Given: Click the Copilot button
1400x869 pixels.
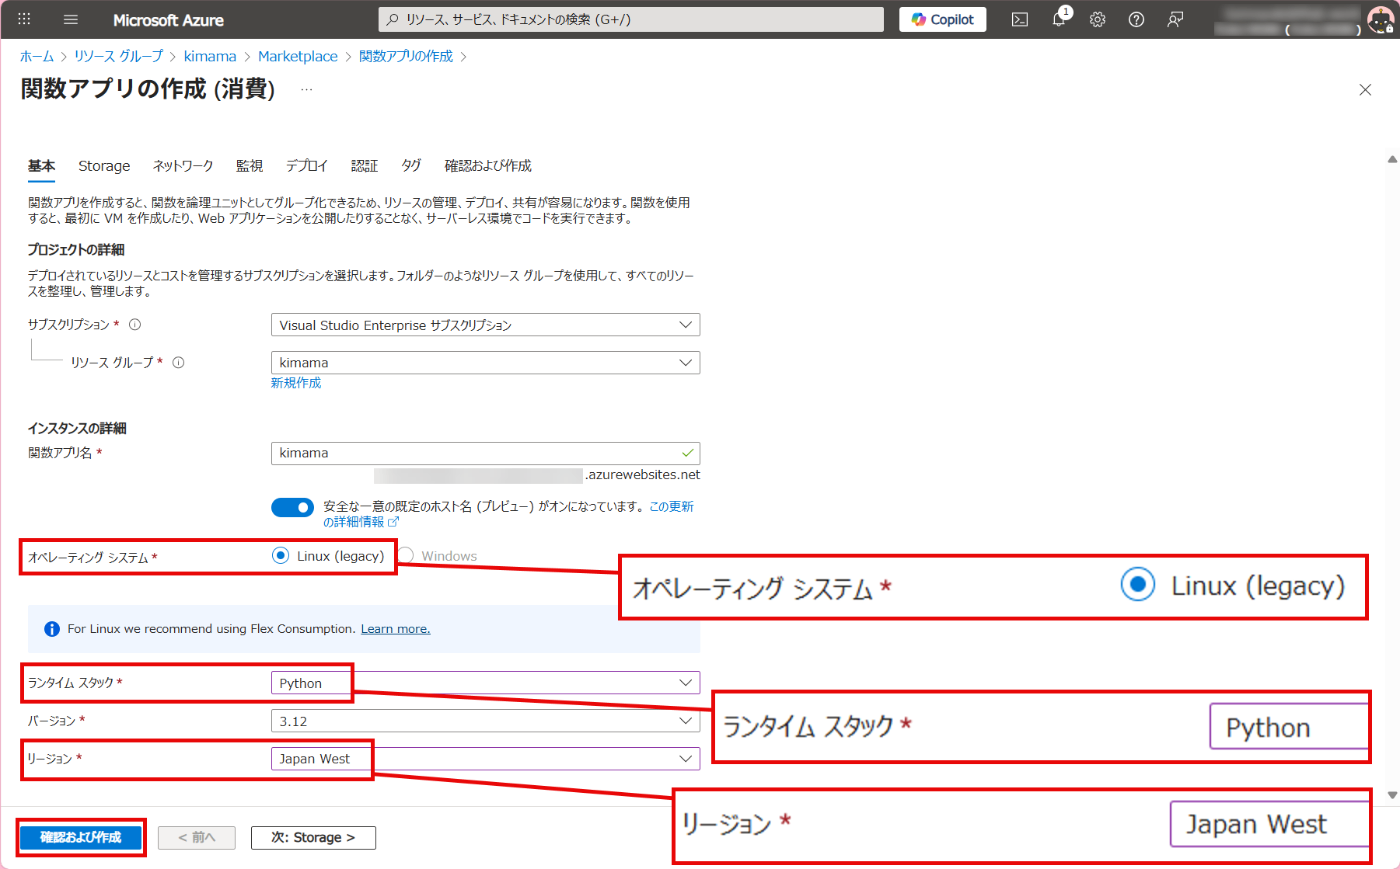Looking at the screenshot, I should 943,19.
